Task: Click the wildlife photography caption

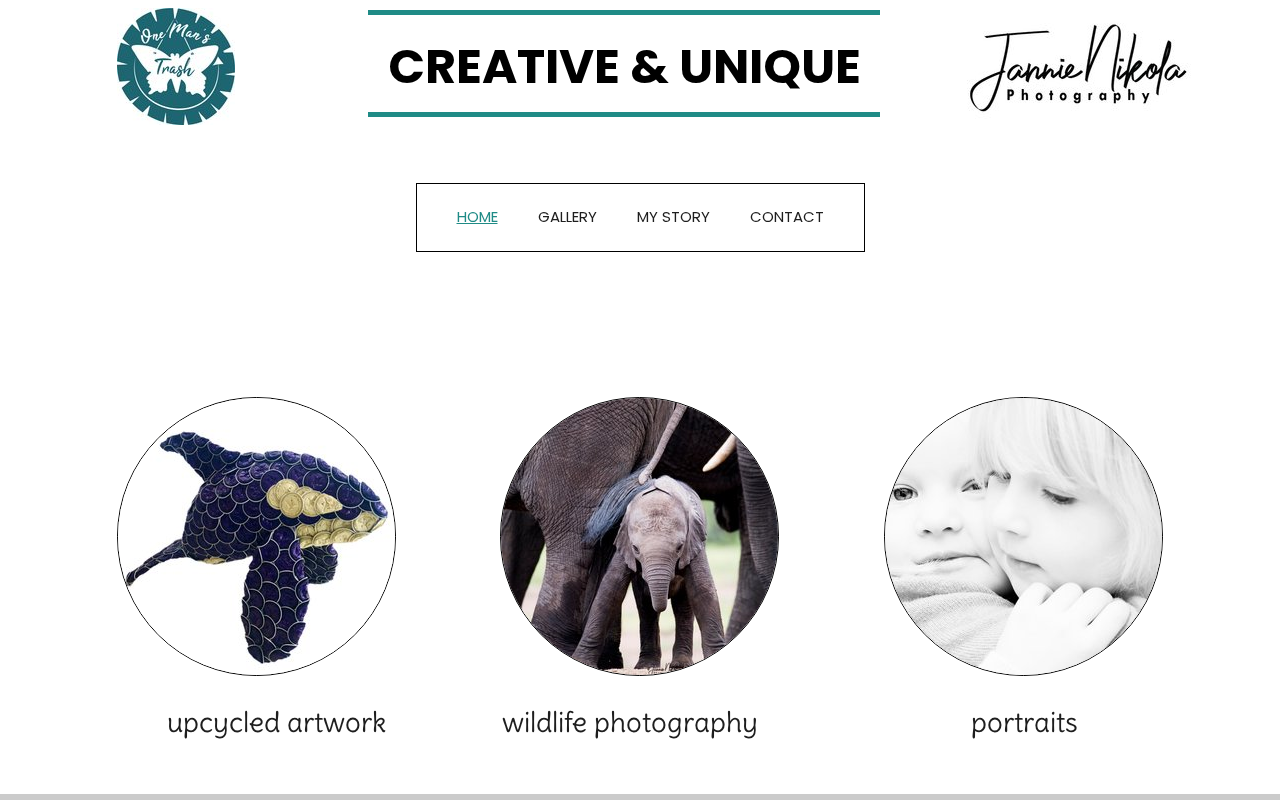Action: tap(630, 723)
